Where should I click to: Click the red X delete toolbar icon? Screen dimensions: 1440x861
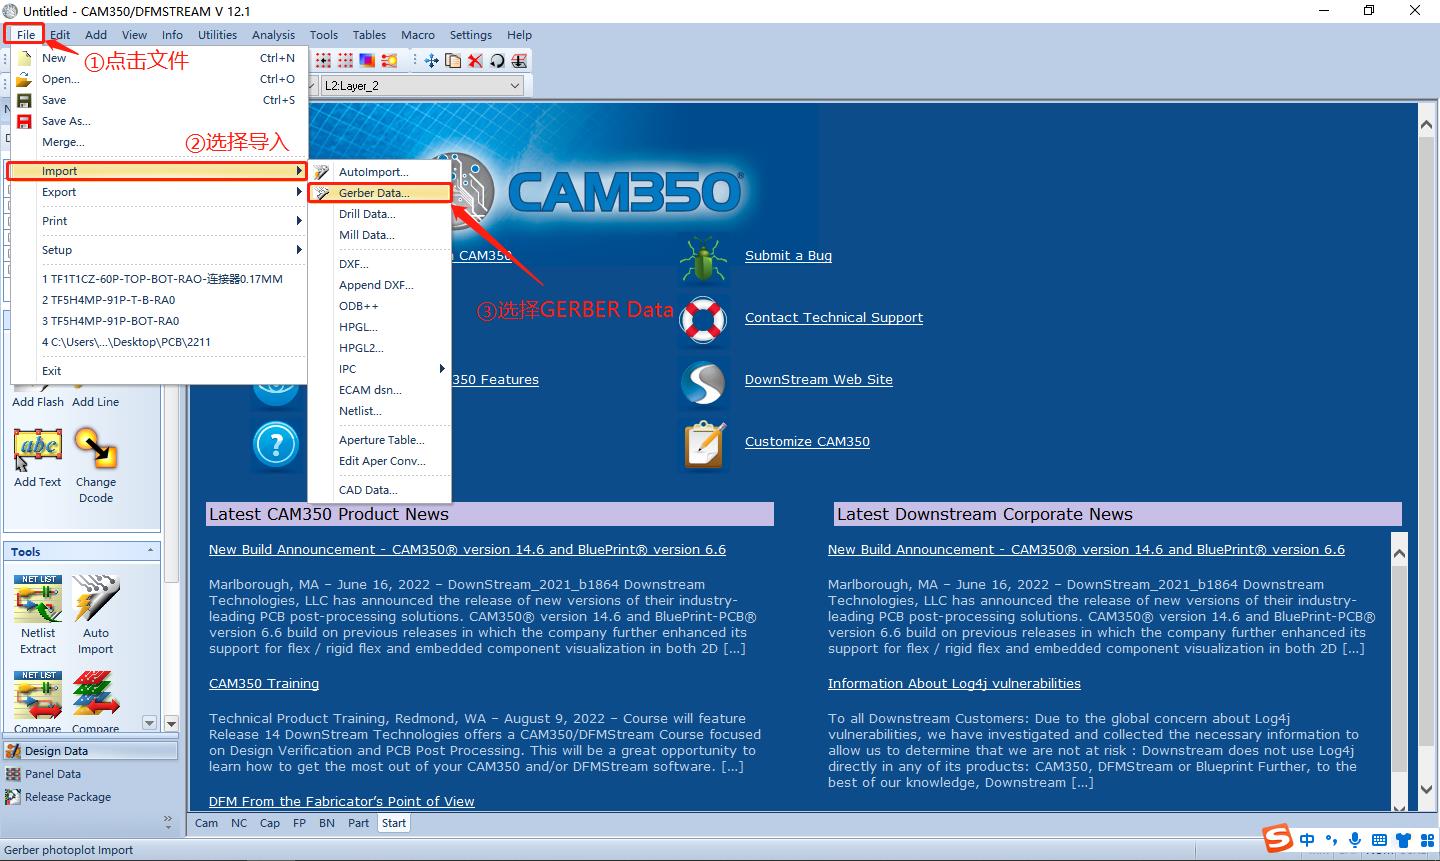pyautogui.click(x=475, y=61)
